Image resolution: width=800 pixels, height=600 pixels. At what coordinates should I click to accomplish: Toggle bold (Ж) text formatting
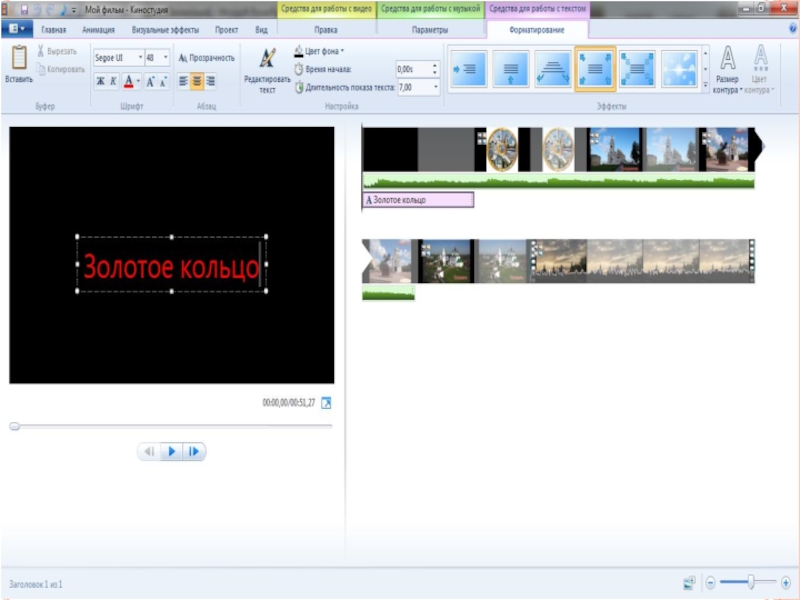[x=100, y=82]
